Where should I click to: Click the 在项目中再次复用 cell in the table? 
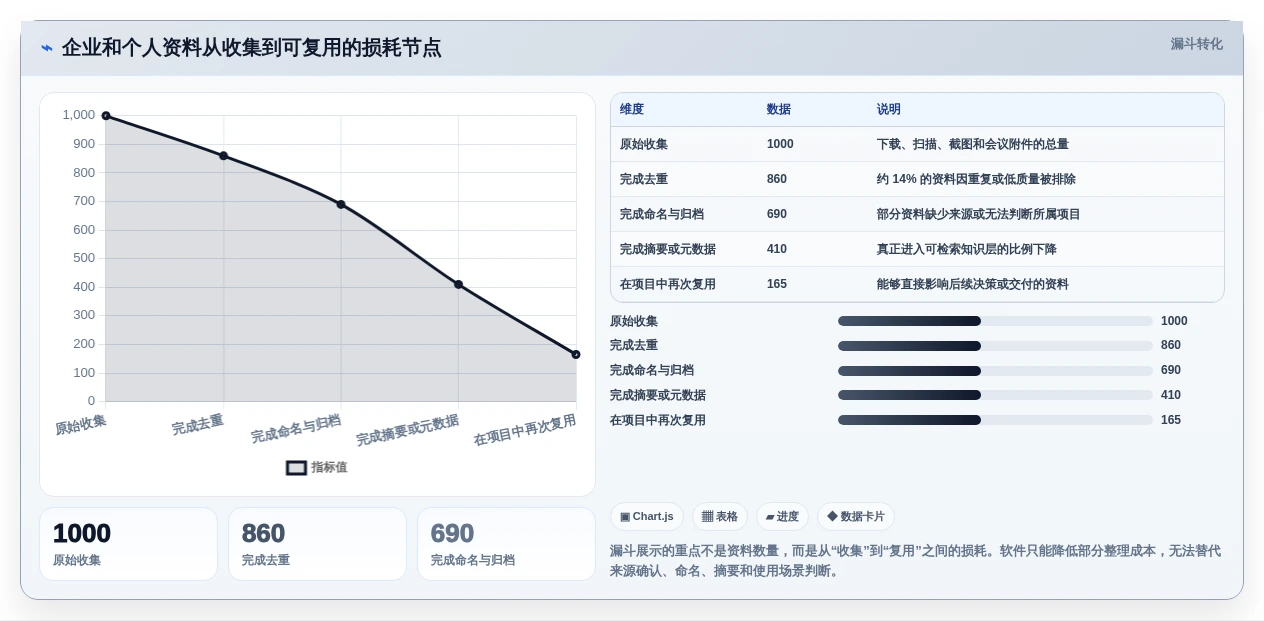668,284
